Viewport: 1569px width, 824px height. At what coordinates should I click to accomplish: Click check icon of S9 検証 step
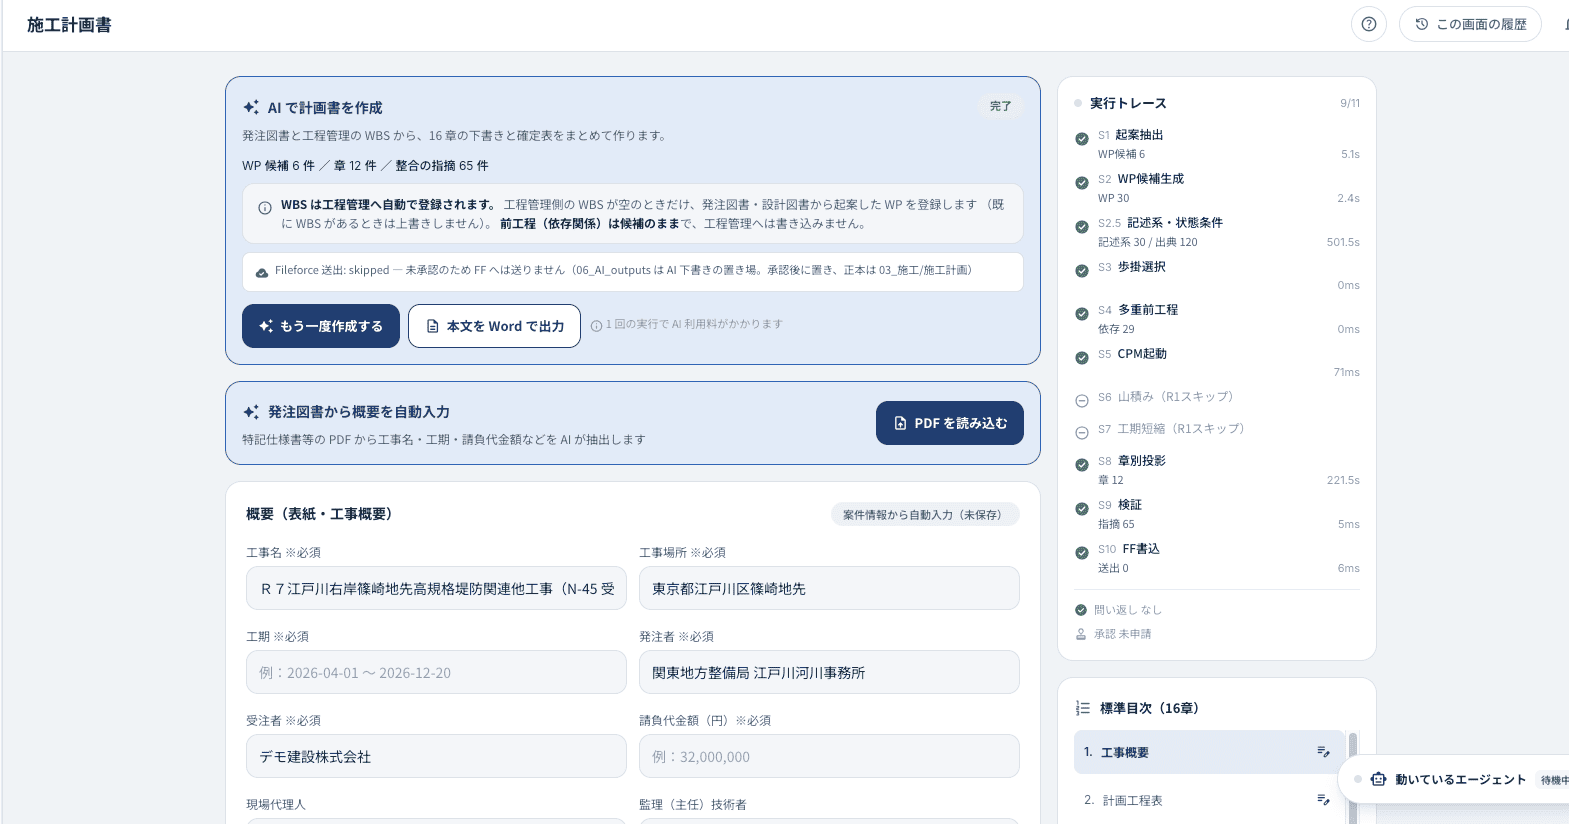pos(1082,509)
